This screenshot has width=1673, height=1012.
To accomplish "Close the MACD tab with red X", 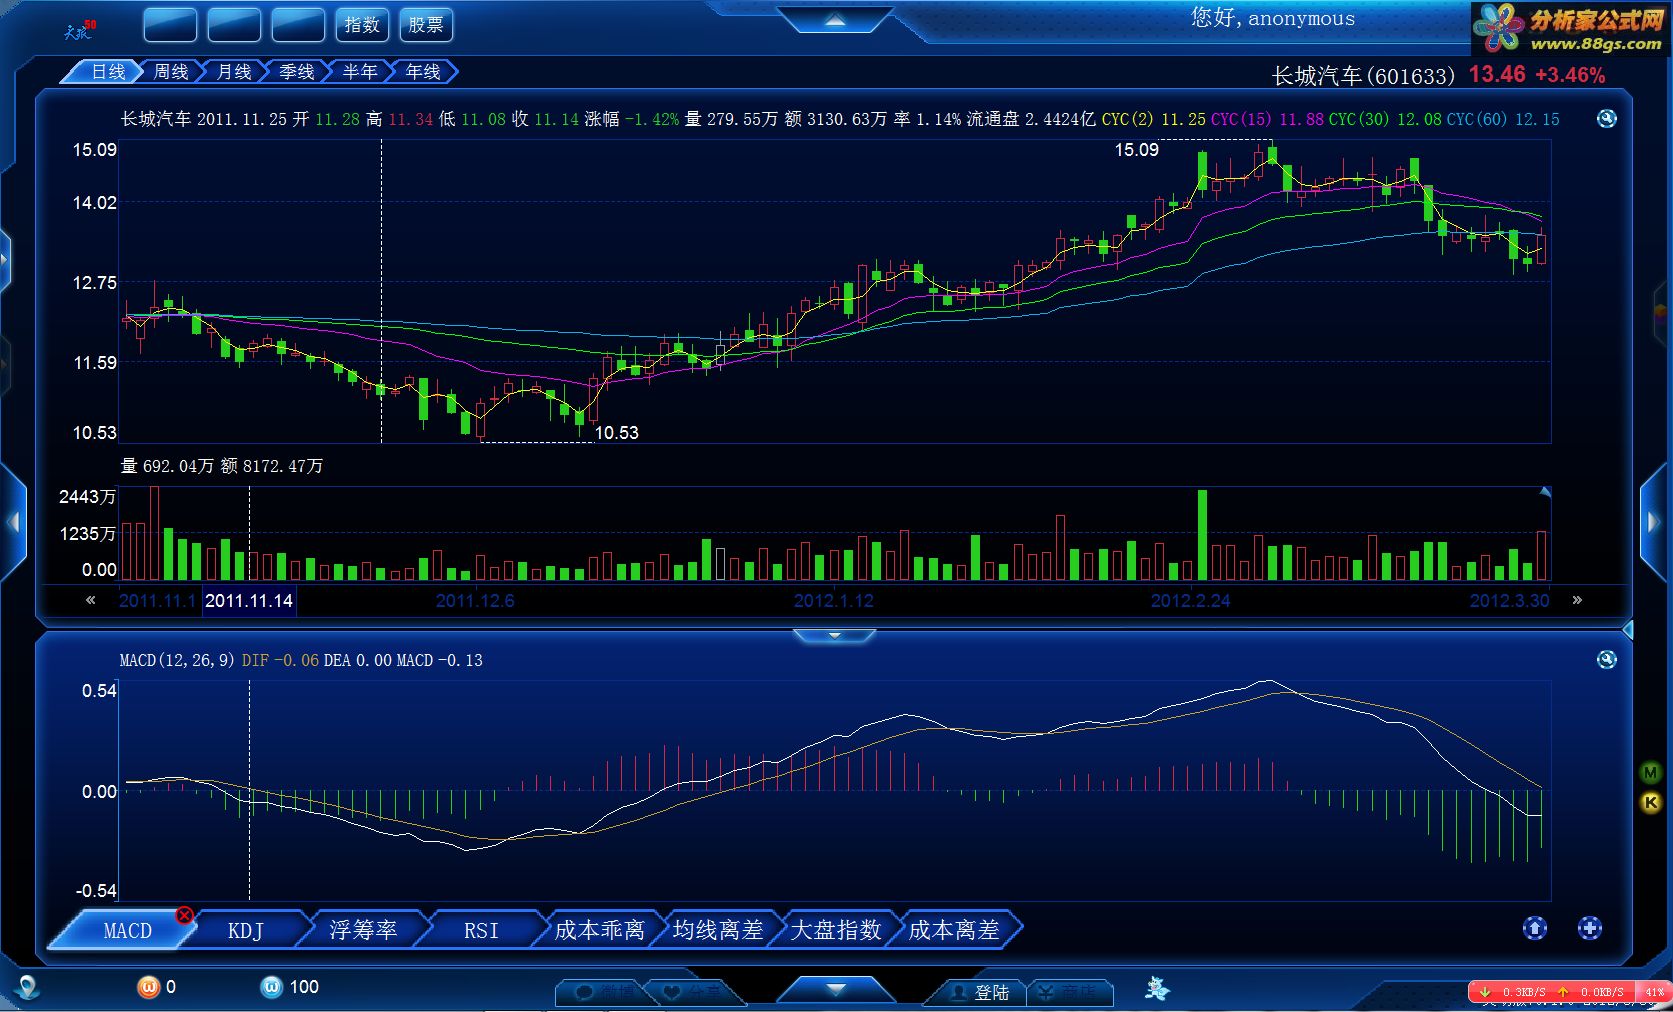I will click(x=184, y=915).
